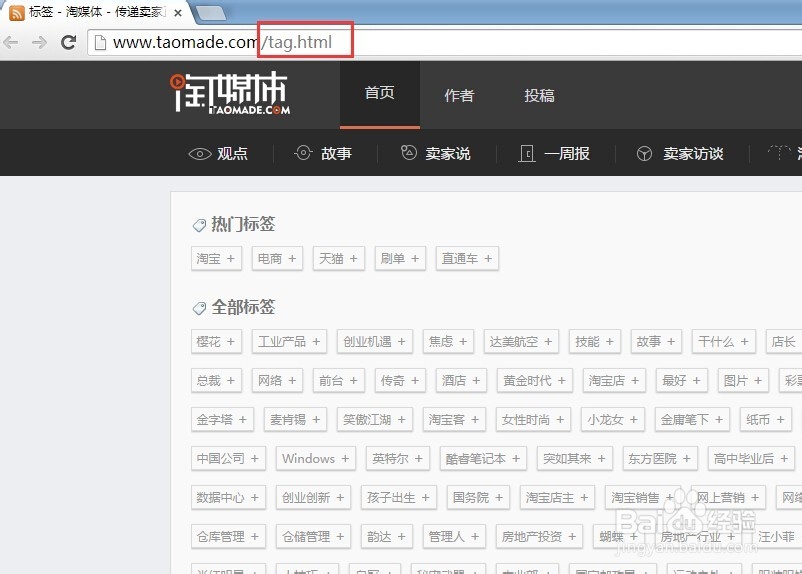Click the tag icon next to 热门标签

(x=199, y=225)
